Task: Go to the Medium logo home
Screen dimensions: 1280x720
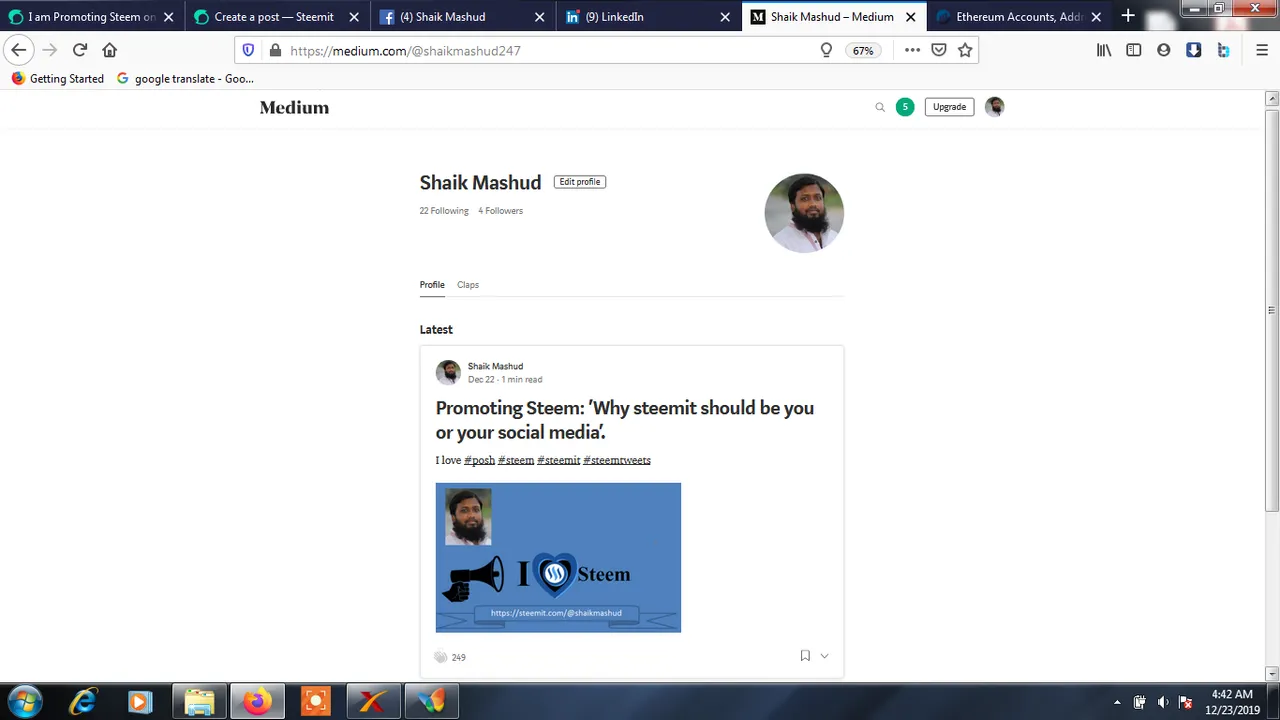Action: point(294,107)
